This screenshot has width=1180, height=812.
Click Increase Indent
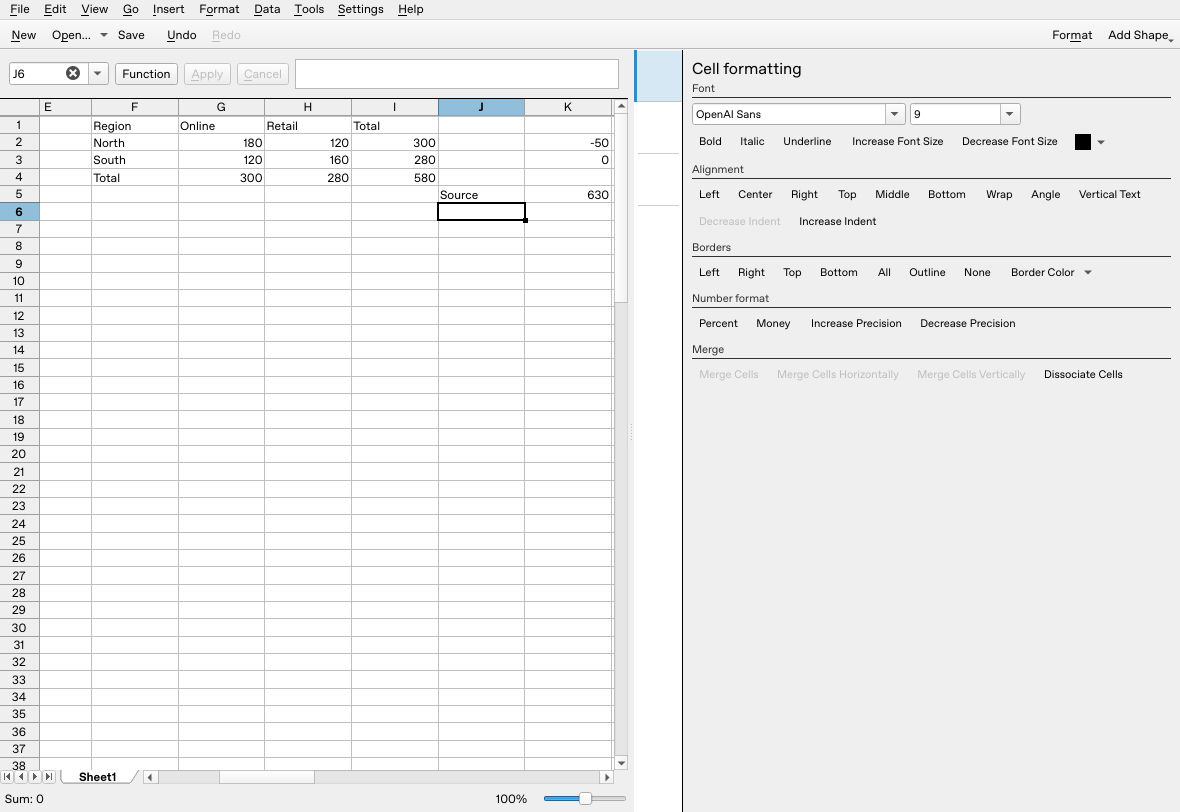pos(837,221)
